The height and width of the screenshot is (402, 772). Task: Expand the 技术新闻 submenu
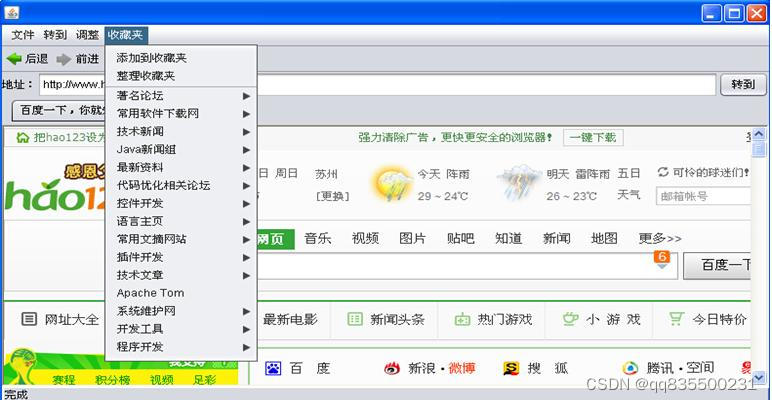pos(181,132)
